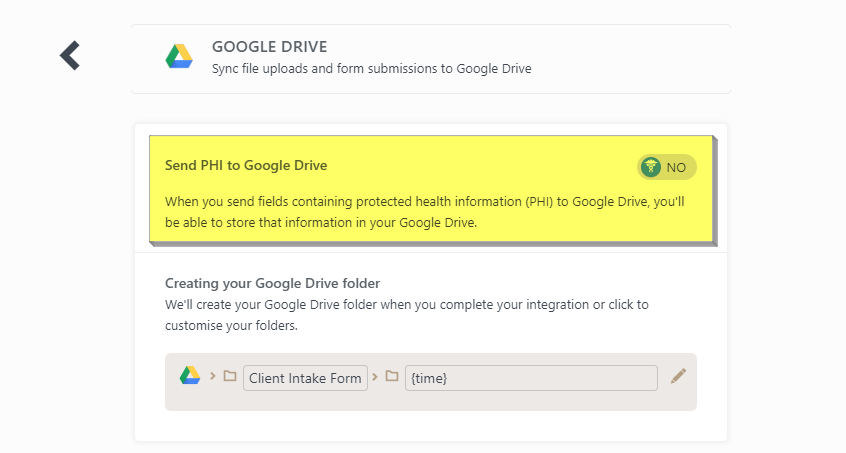Image resolution: width=846 pixels, height=453 pixels.
Task: Click the medical symbol on PHI toggle
Action: coord(652,167)
